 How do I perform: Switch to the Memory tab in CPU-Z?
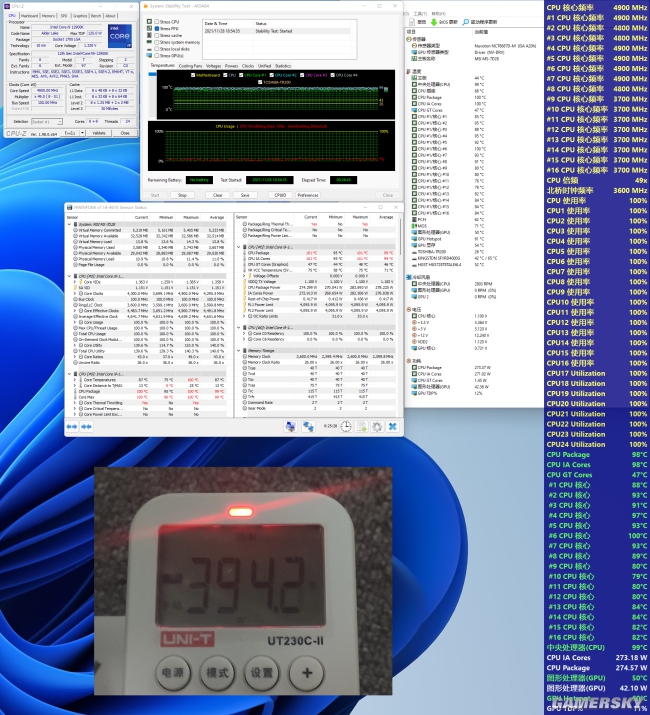[48, 16]
